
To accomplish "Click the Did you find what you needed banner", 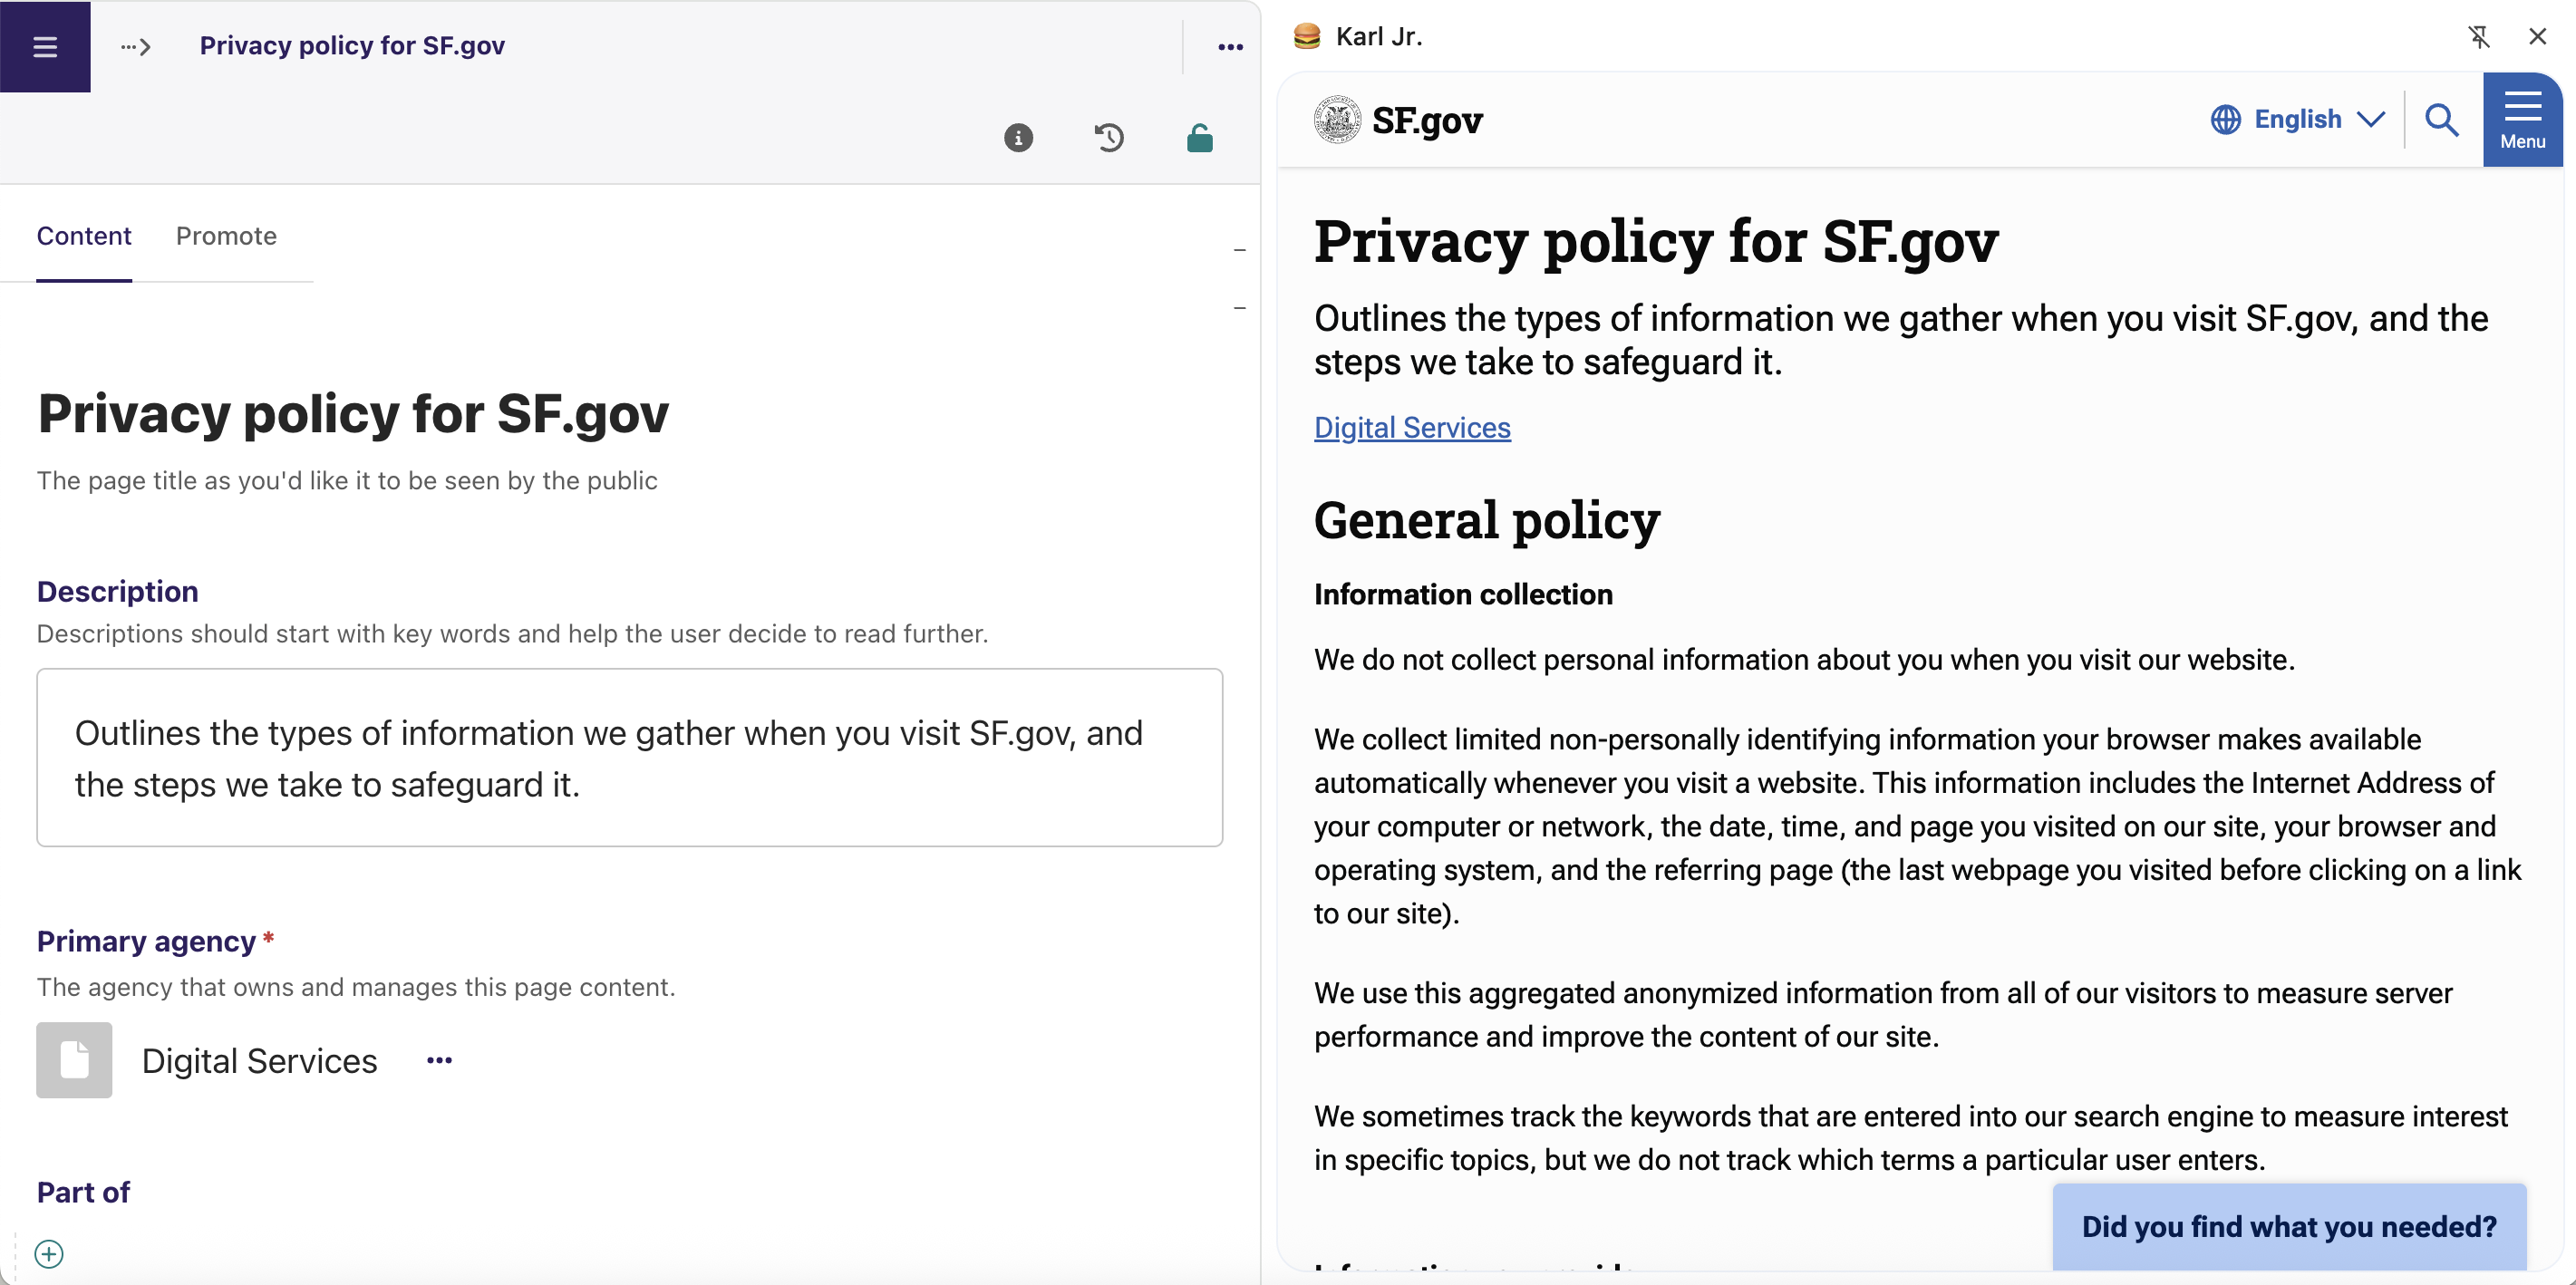I will (x=2288, y=1226).
